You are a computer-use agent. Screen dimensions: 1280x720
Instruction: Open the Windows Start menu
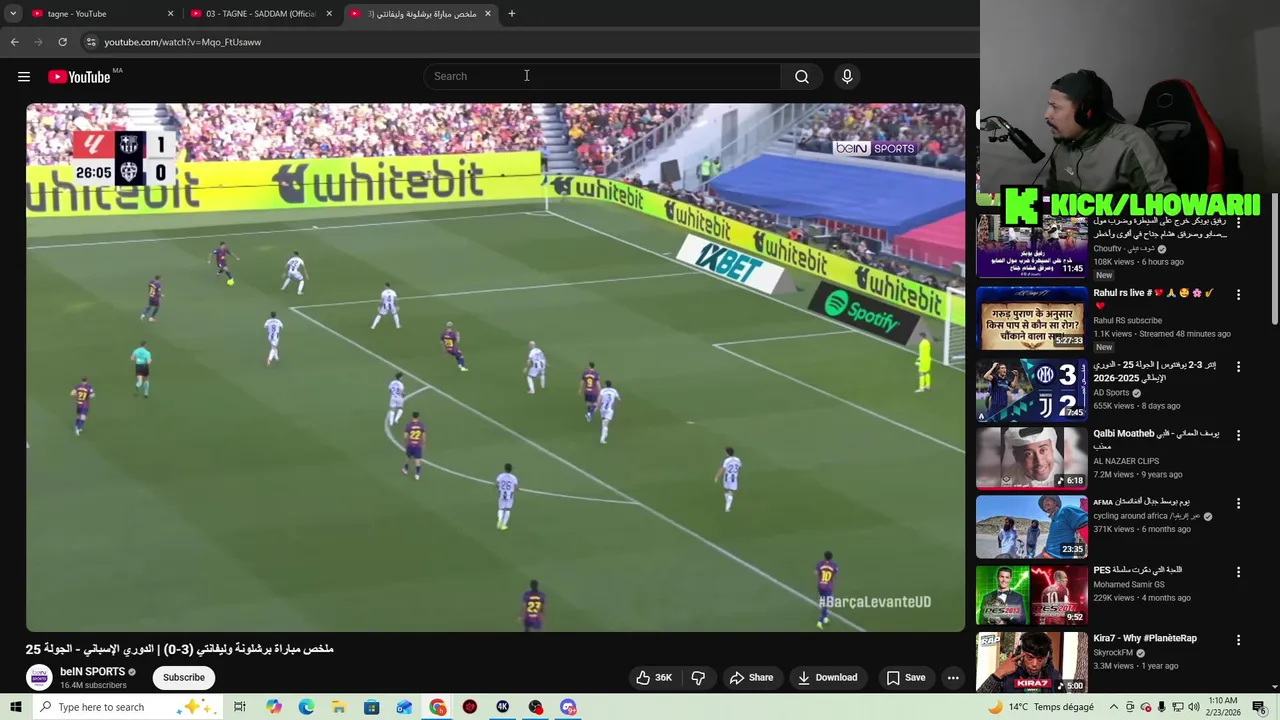pyautogui.click(x=15, y=707)
